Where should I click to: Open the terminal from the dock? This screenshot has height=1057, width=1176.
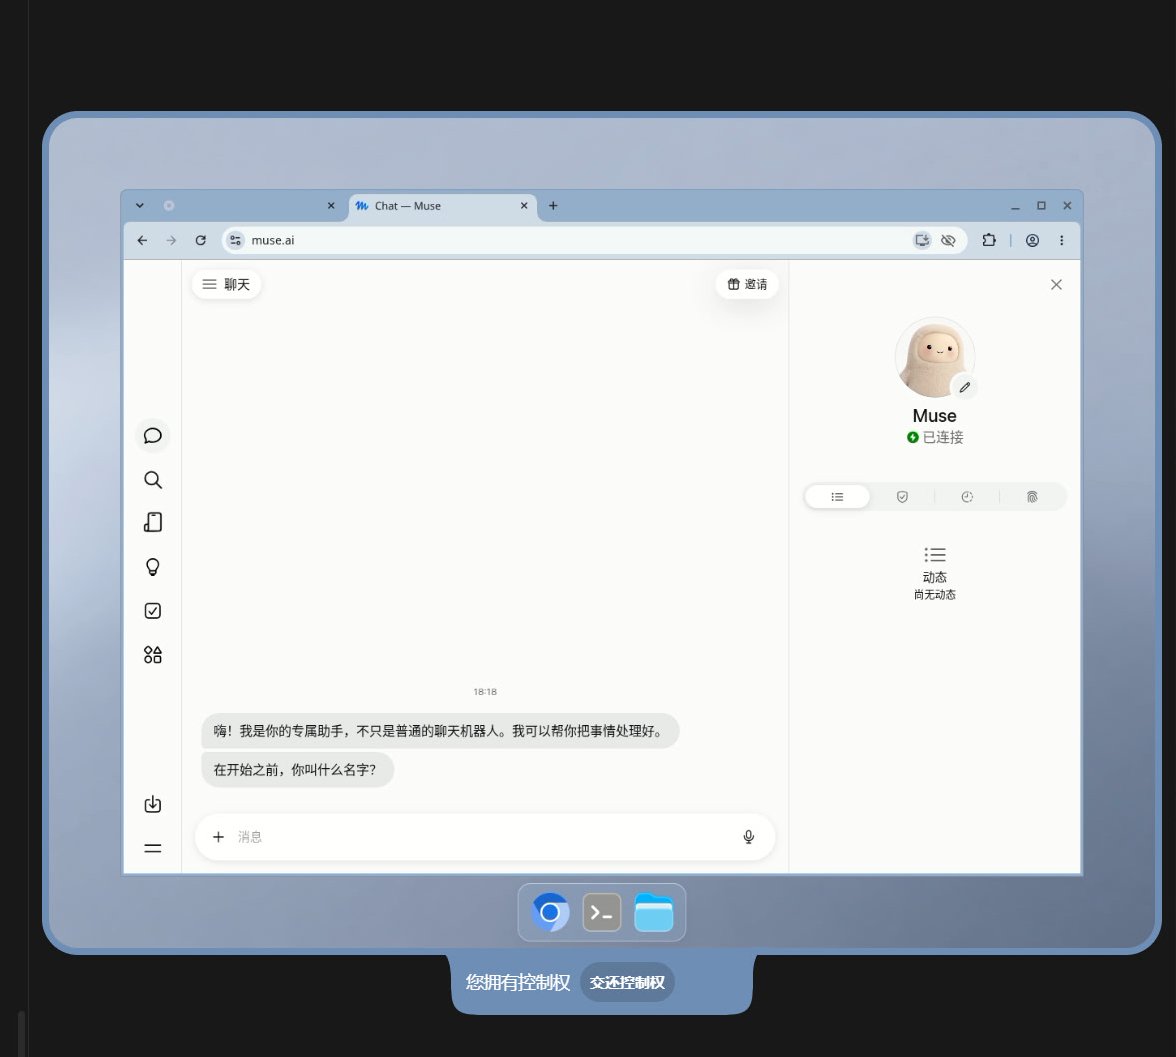pos(602,912)
